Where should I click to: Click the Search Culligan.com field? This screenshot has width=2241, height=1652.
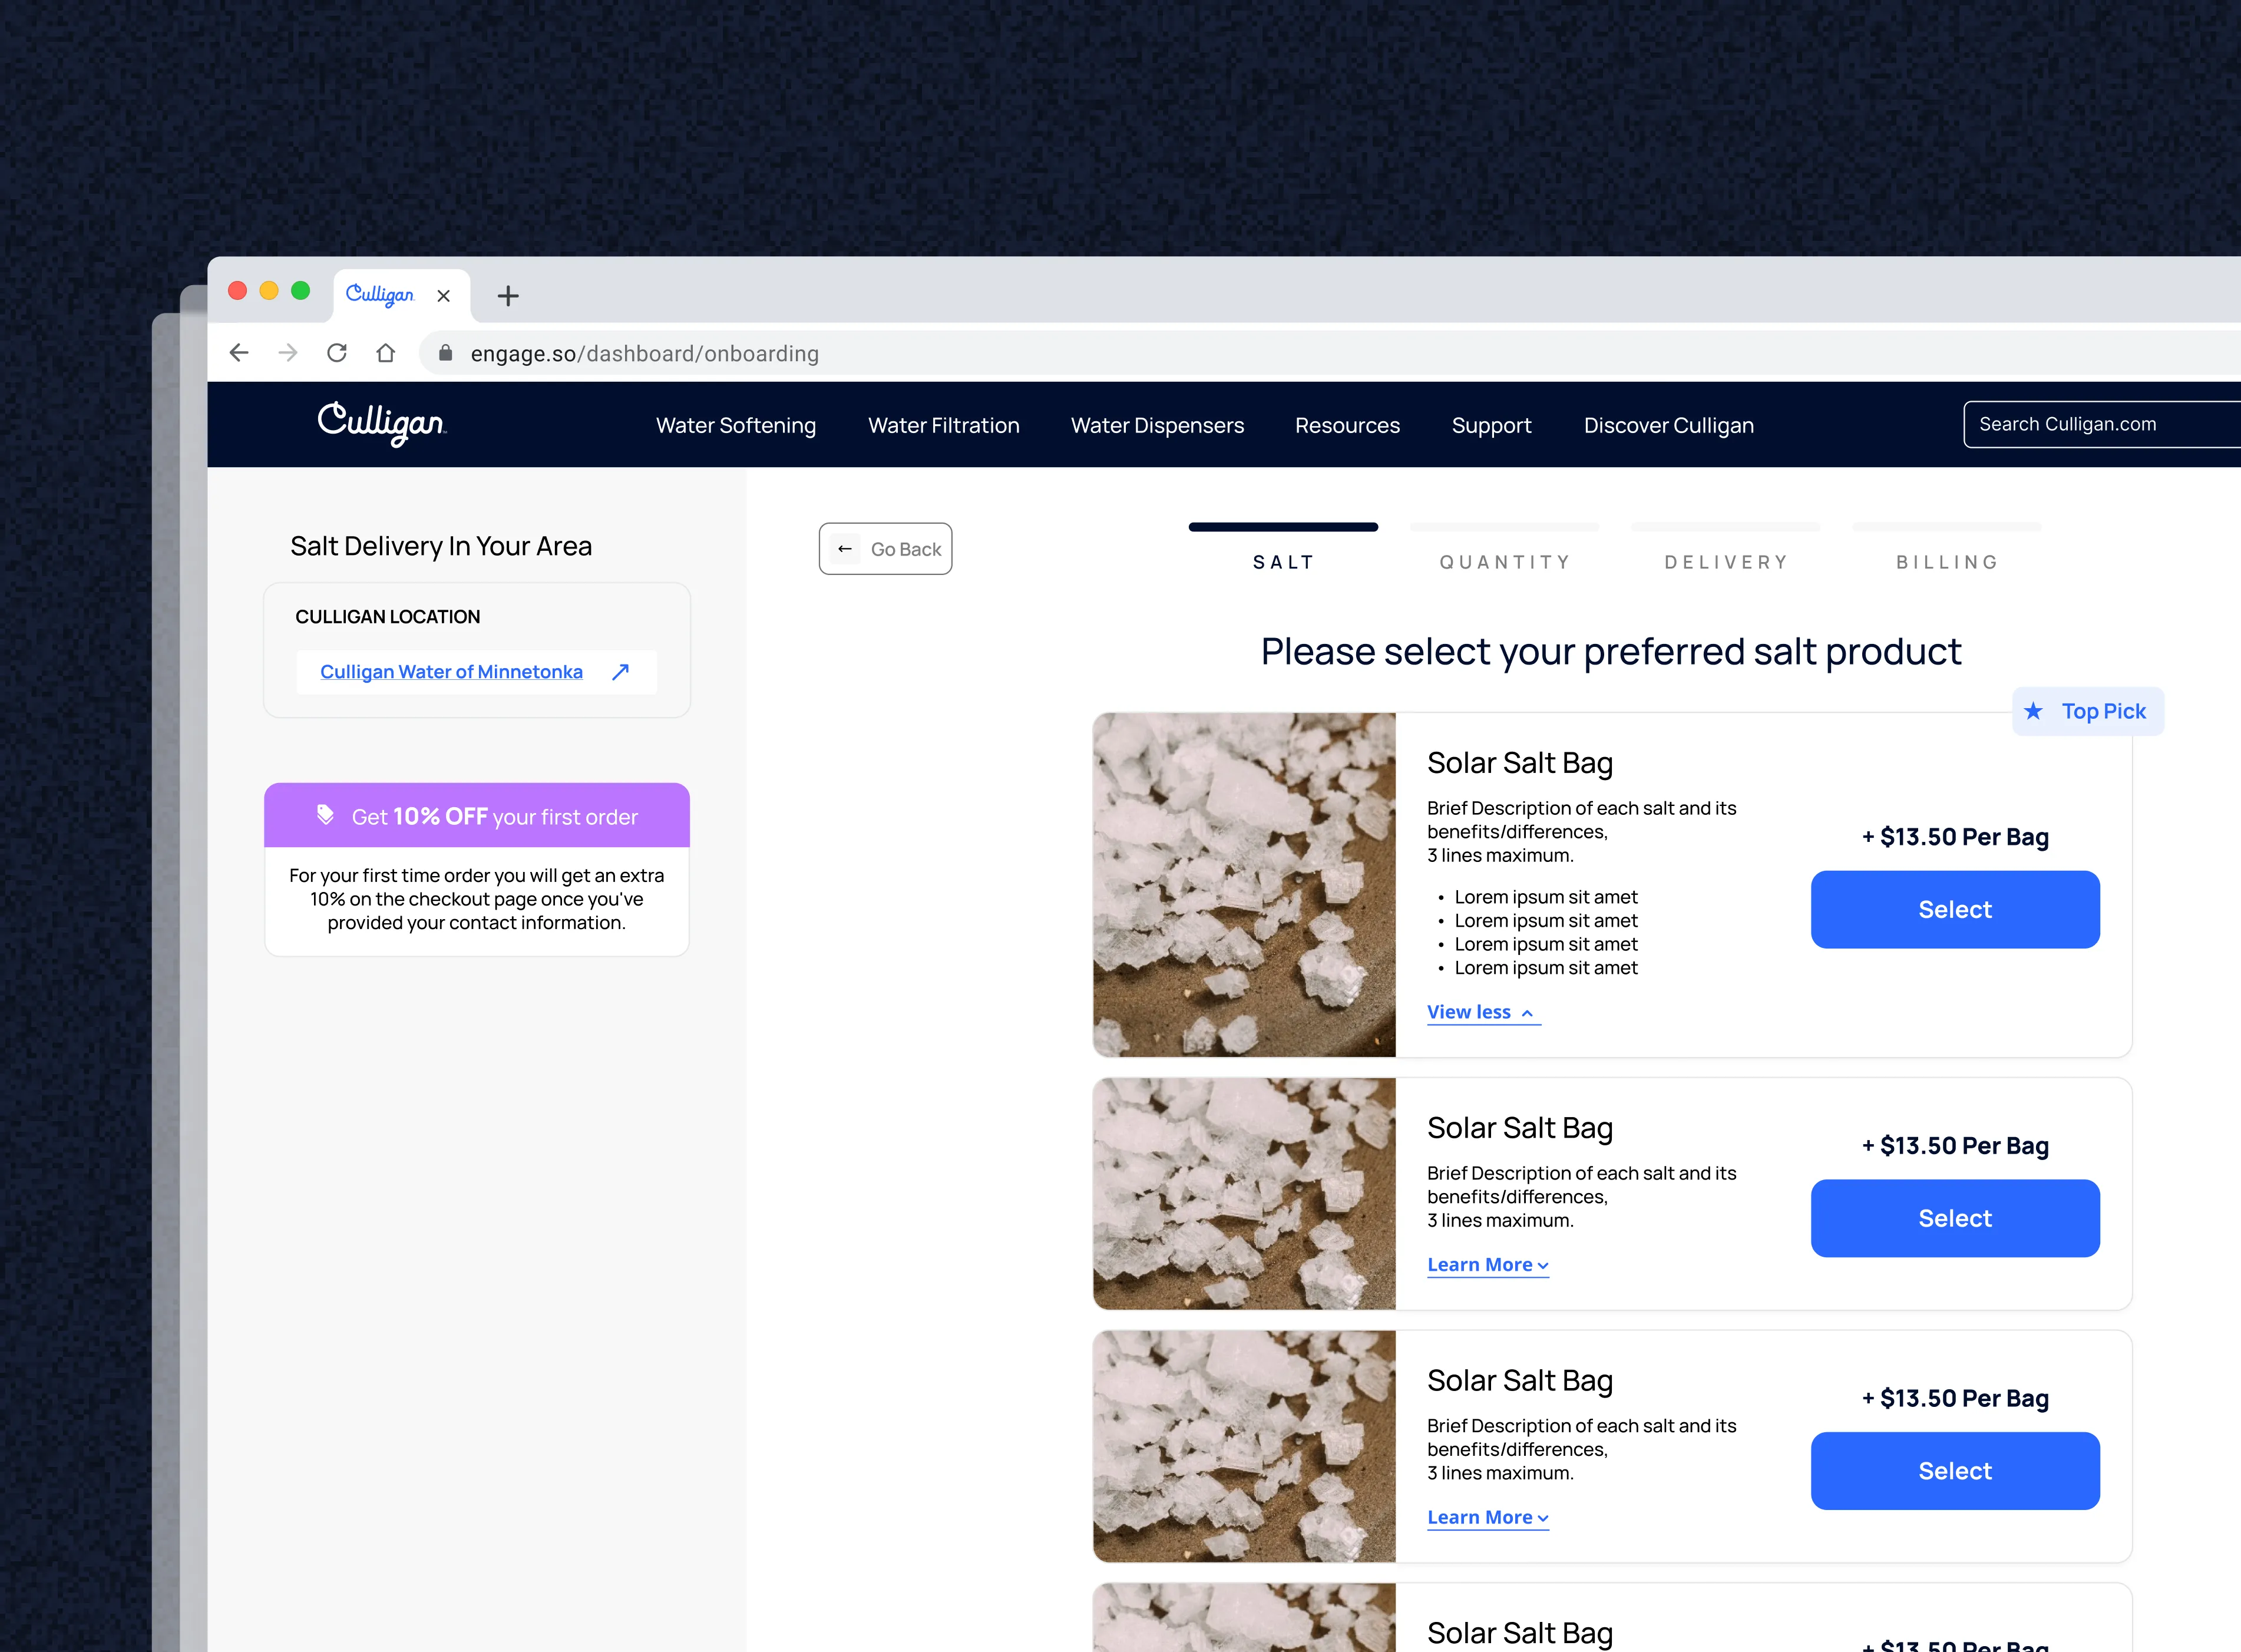coord(2102,424)
